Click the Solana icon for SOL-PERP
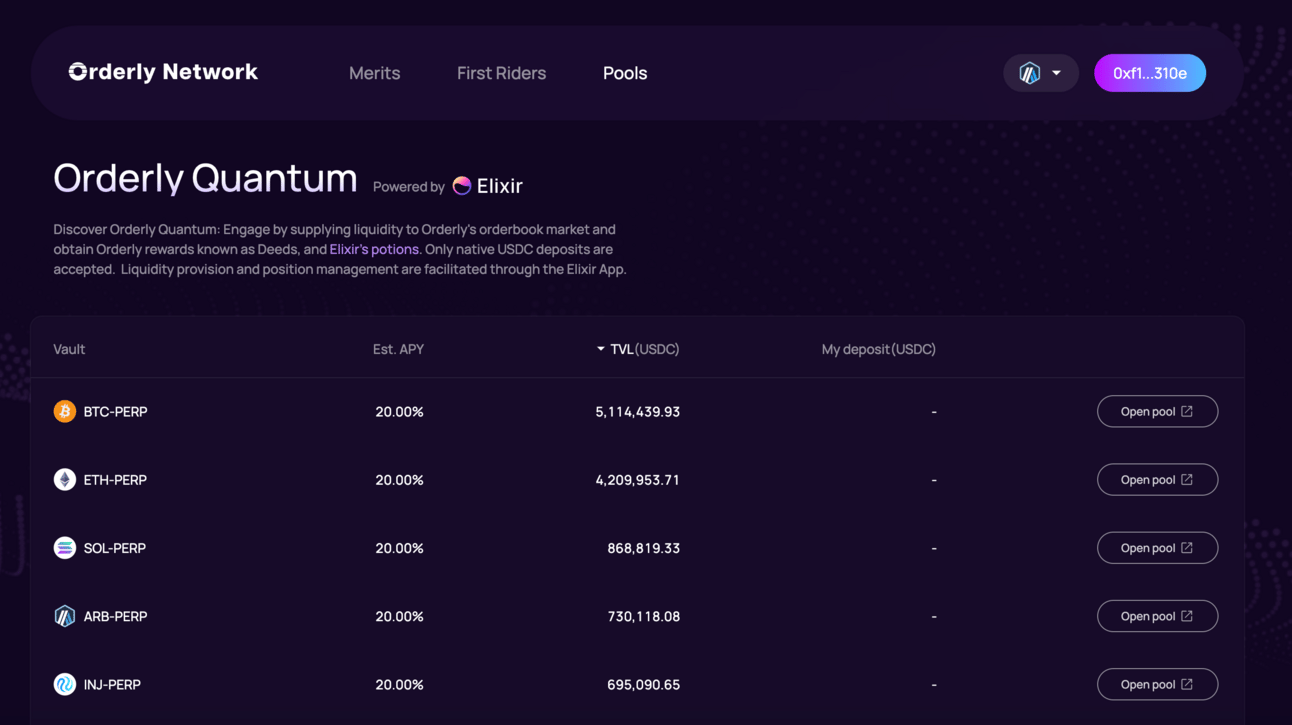 (65, 548)
